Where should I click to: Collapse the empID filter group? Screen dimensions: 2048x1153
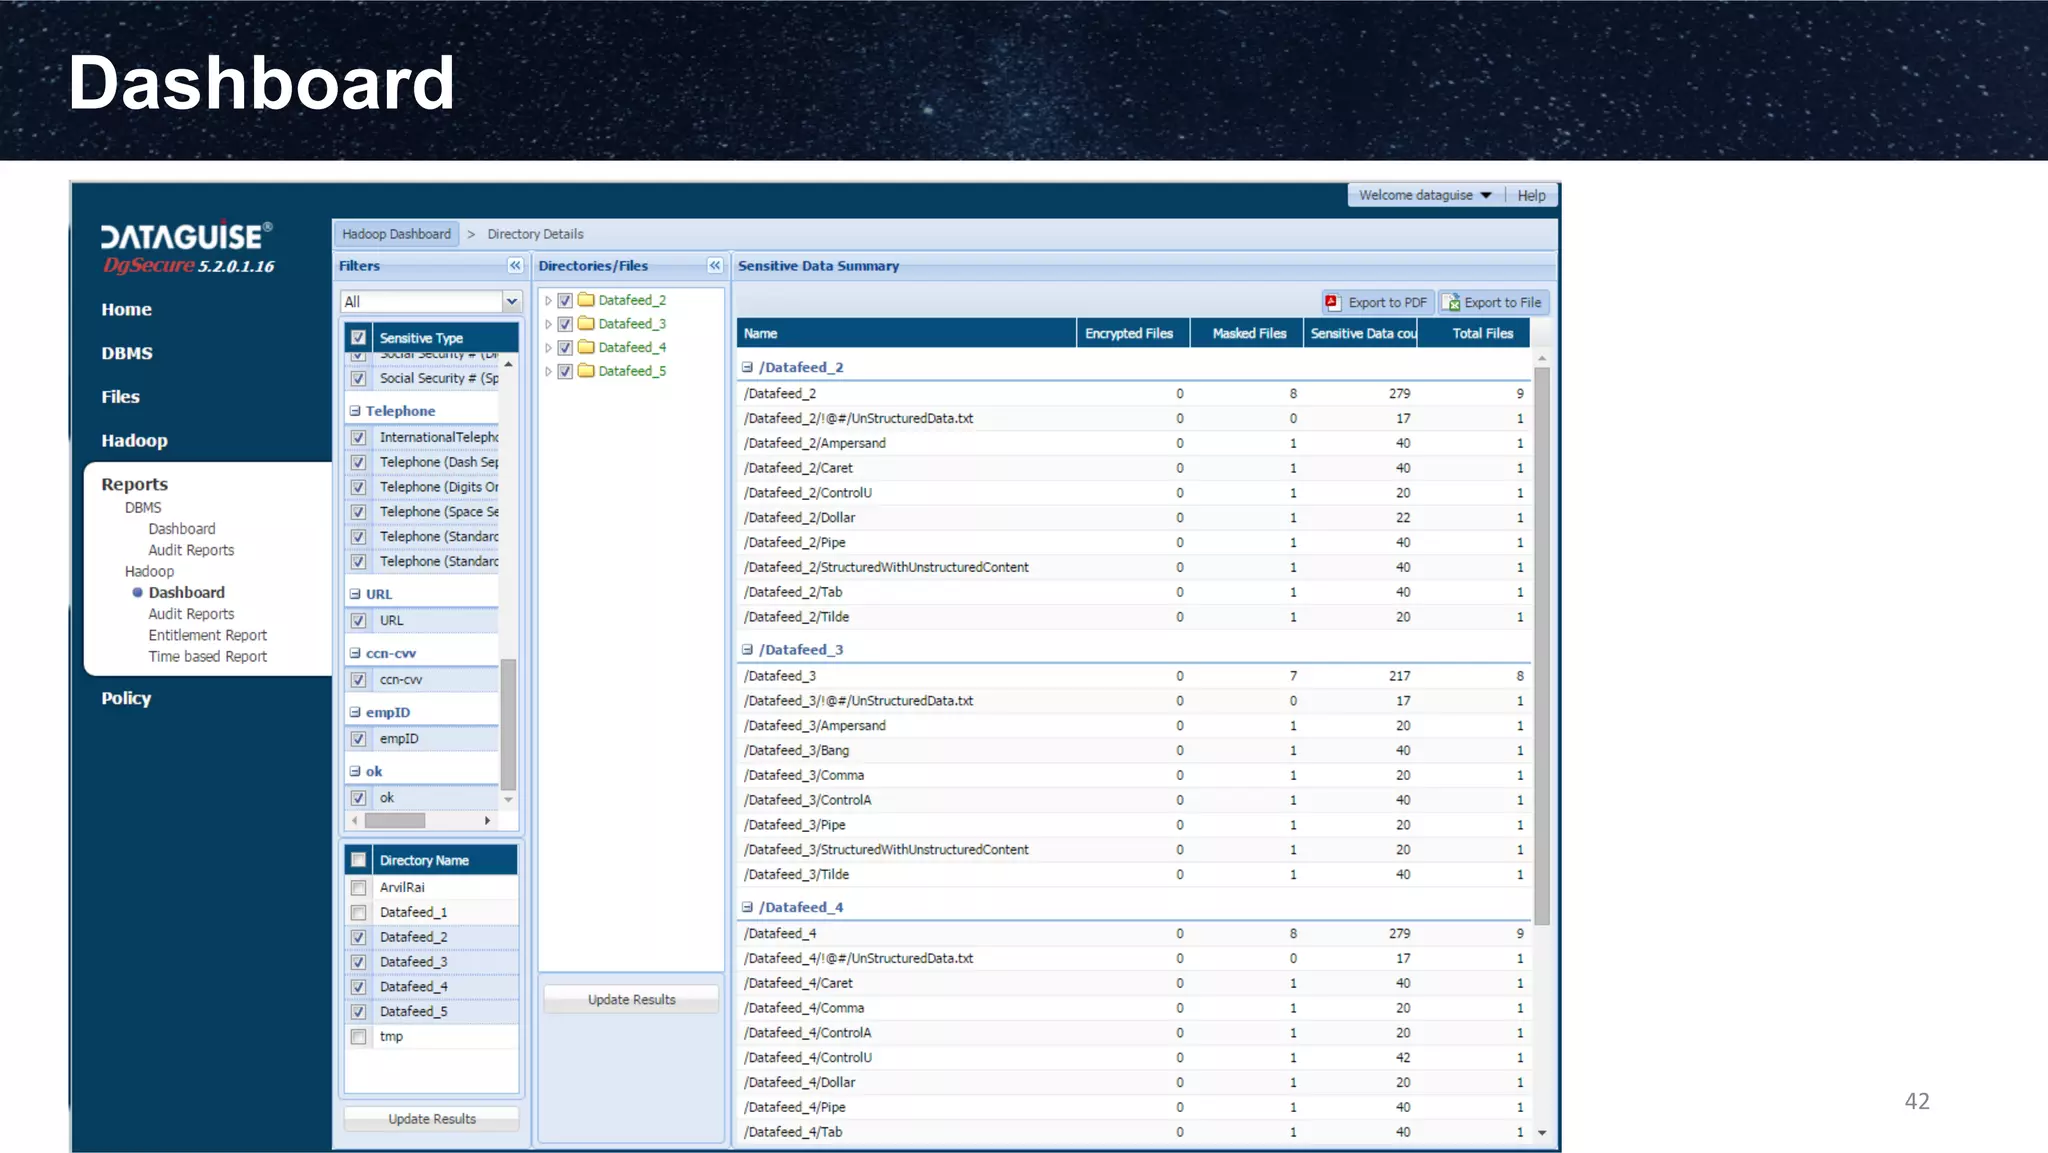click(x=355, y=712)
